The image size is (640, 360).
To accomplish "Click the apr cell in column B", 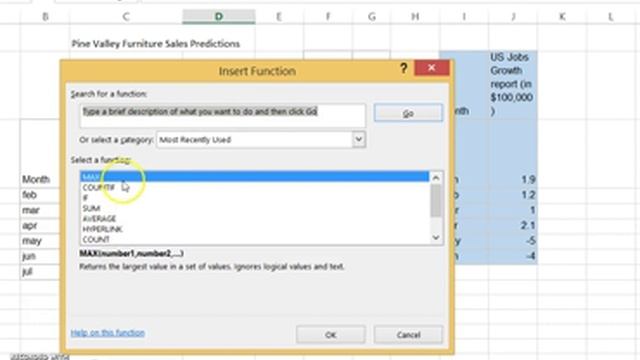I will [40, 225].
